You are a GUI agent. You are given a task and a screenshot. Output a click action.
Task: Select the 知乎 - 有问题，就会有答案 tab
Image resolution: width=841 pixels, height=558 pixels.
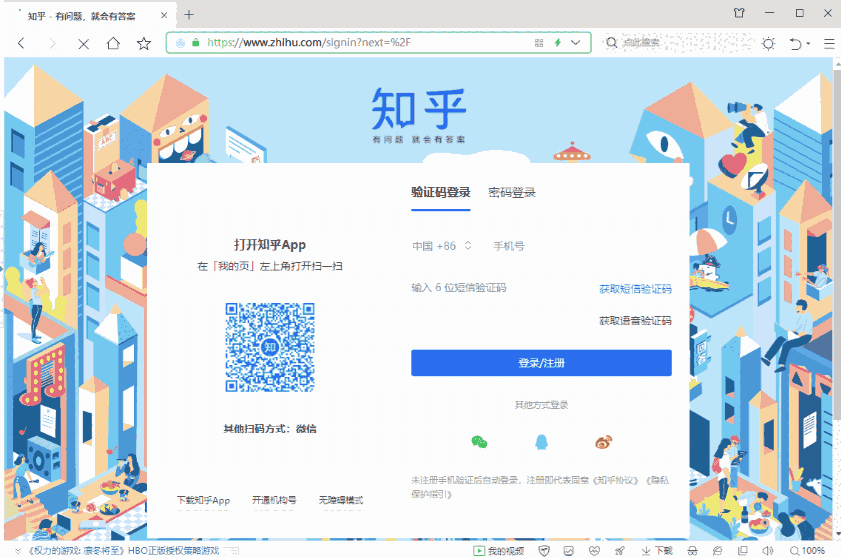[88, 16]
